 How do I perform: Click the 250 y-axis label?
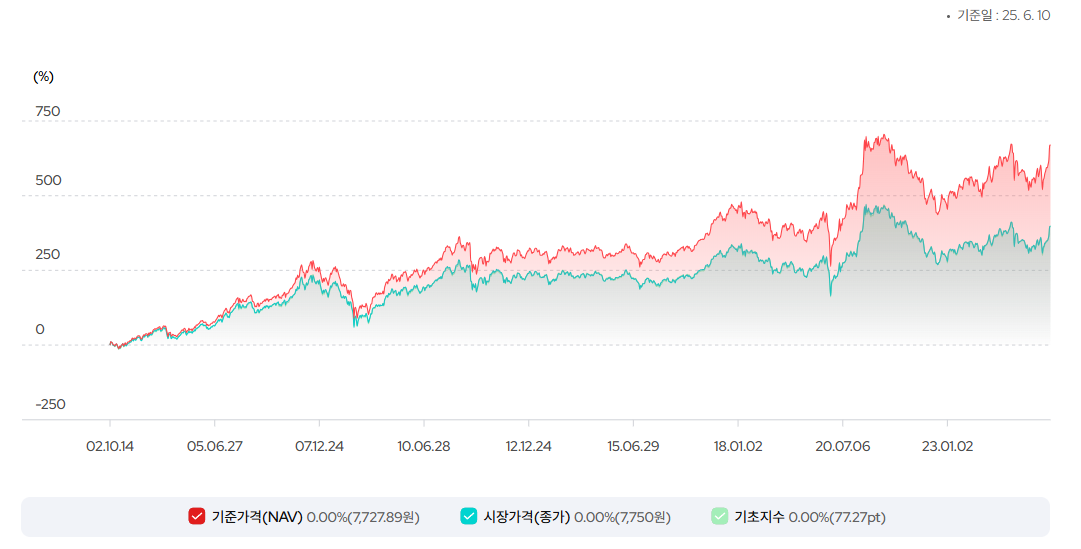click(x=48, y=254)
